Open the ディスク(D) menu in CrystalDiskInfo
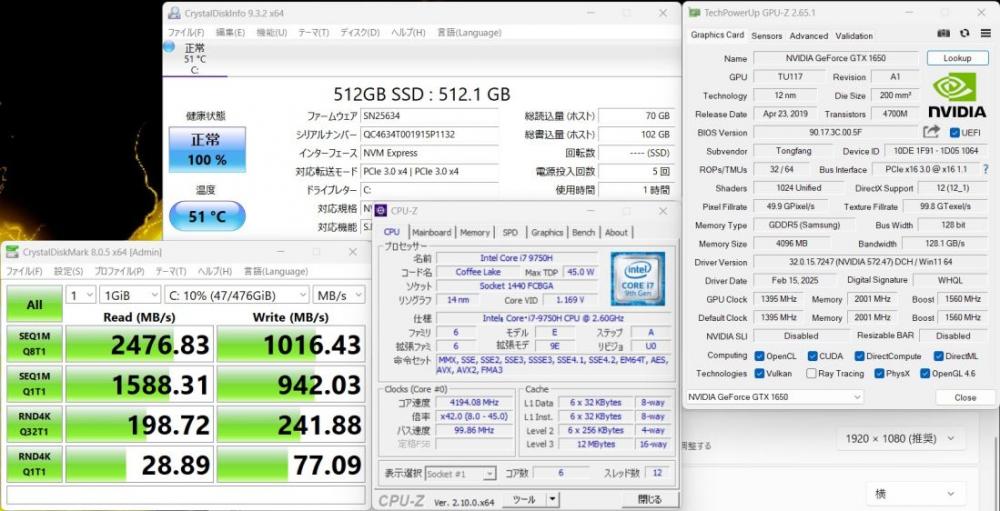 360,33
